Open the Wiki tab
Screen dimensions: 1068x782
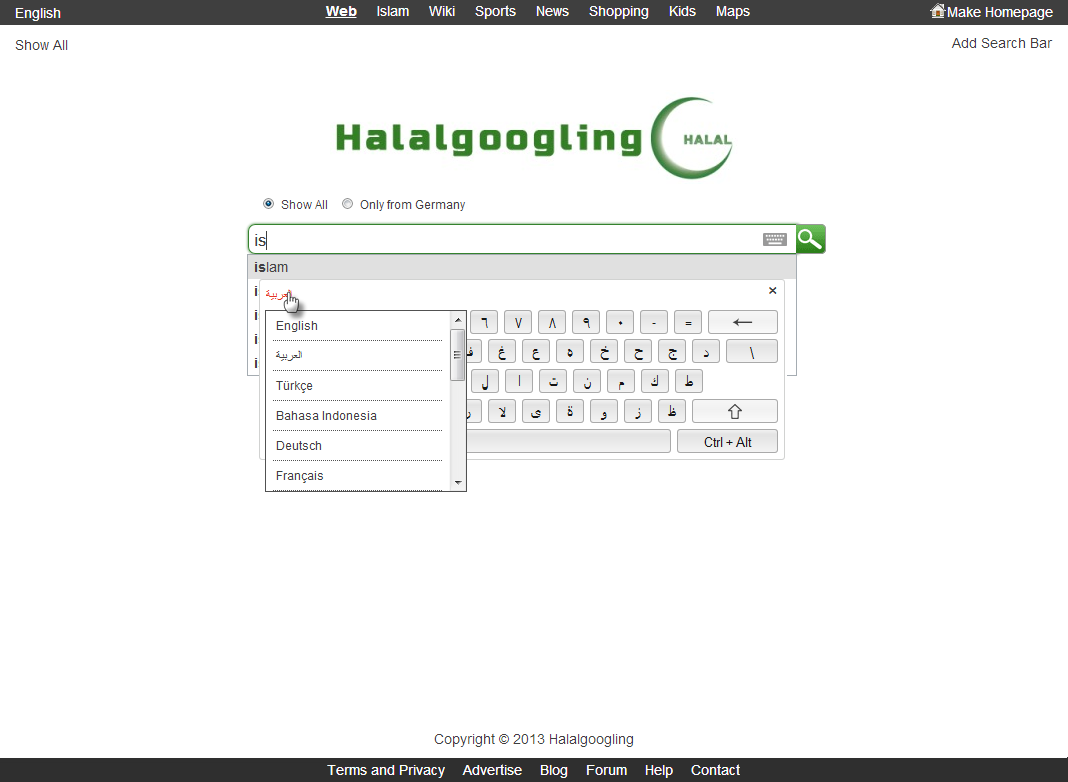click(x=442, y=12)
